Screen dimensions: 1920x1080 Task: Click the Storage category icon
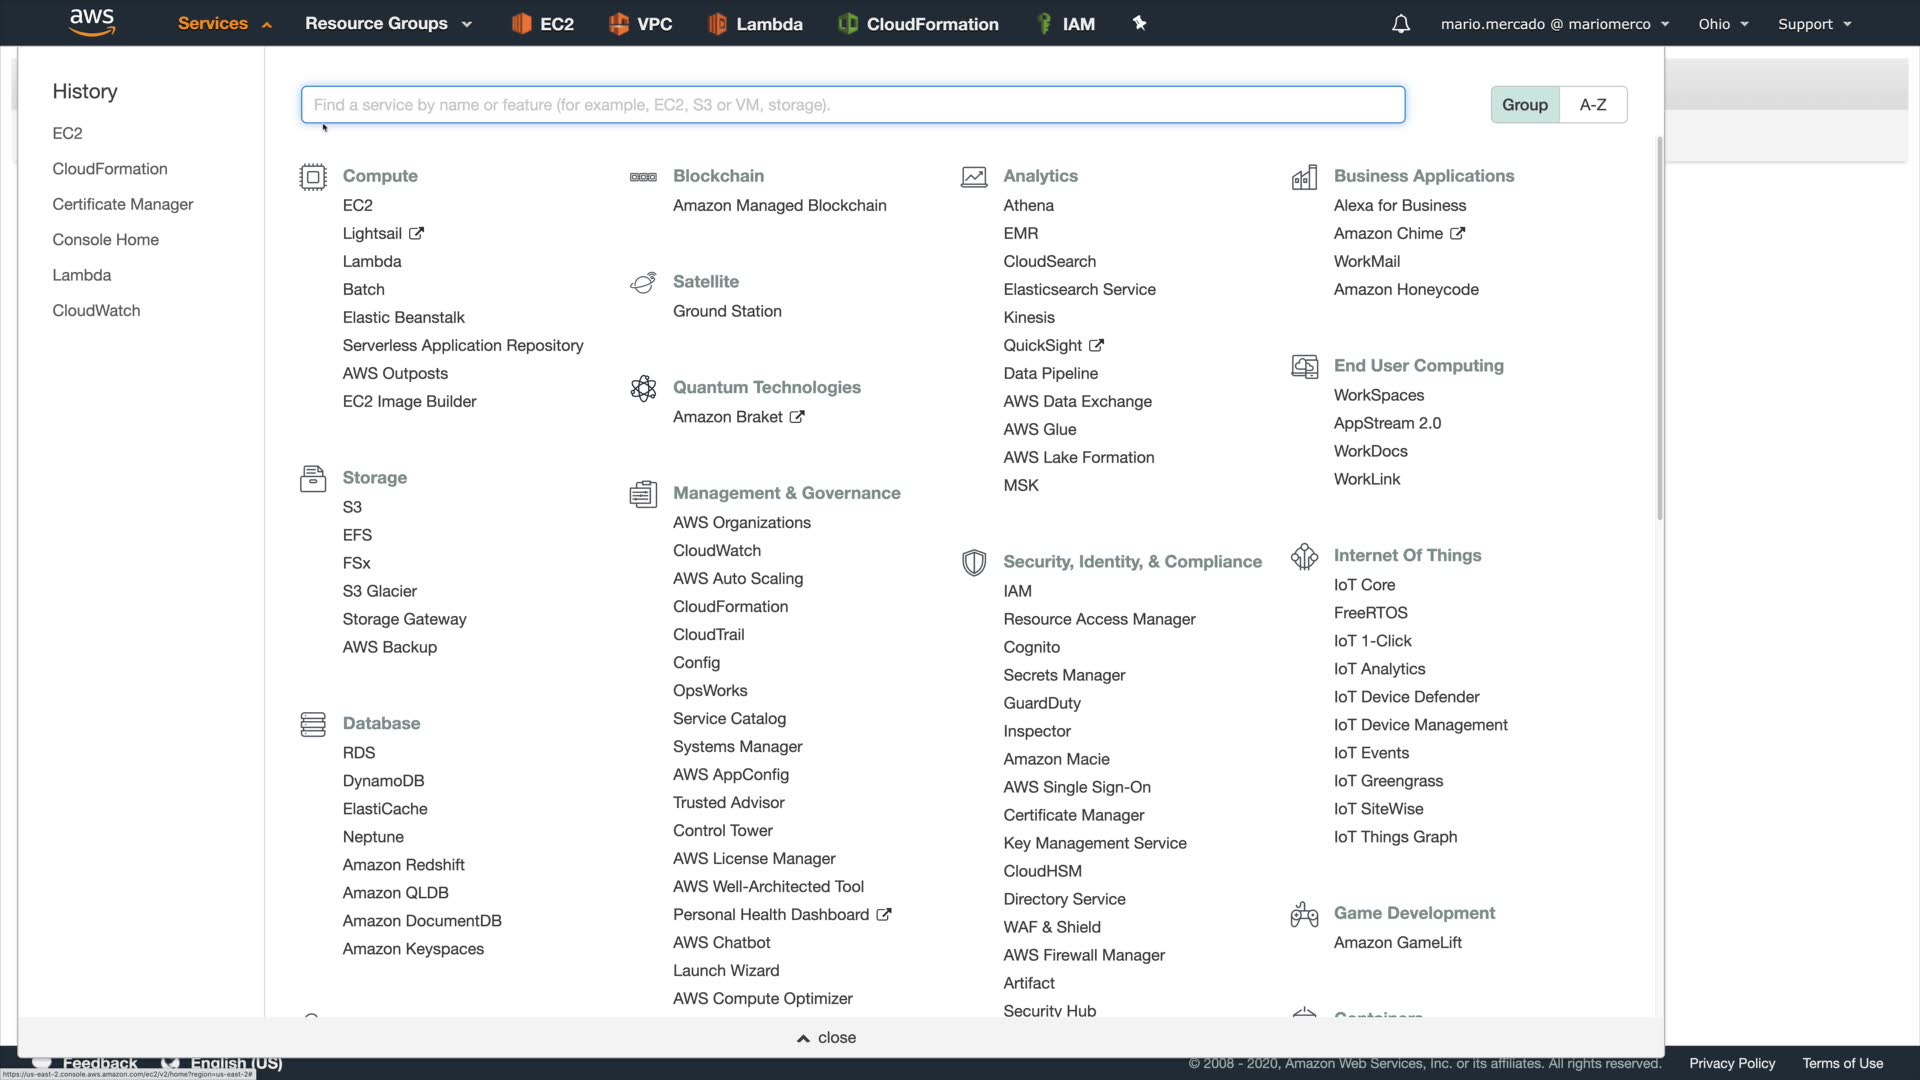[313, 479]
